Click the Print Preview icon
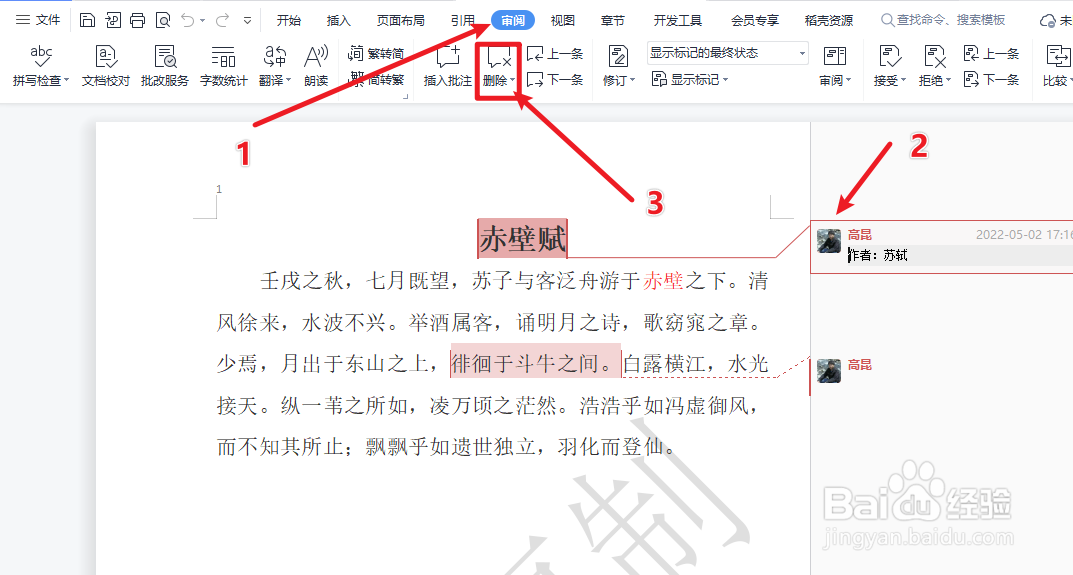This screenshot has height=575, width=1073. coord(163,20)
